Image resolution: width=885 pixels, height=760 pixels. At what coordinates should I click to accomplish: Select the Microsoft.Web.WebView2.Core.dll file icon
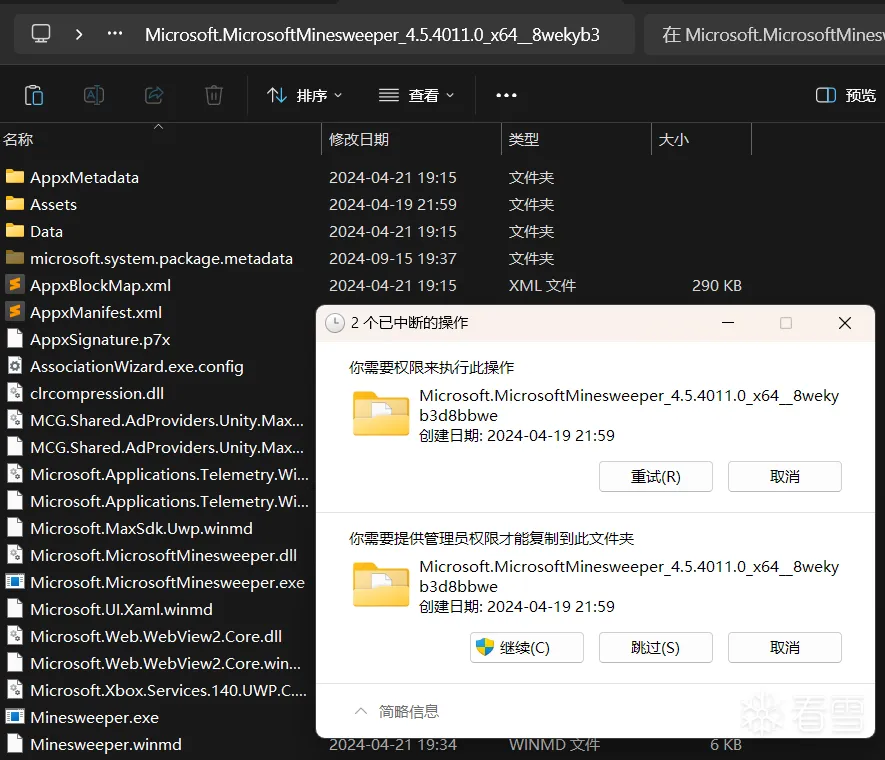click(x=15, y=636)
